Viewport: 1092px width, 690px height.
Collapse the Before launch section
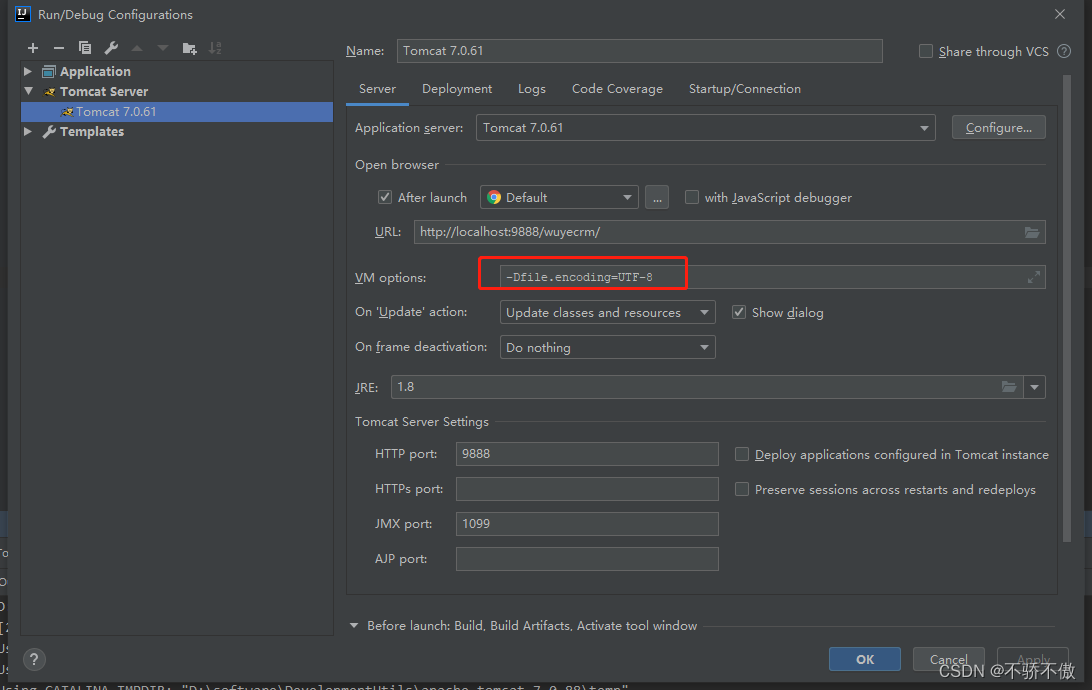point(354,625)
